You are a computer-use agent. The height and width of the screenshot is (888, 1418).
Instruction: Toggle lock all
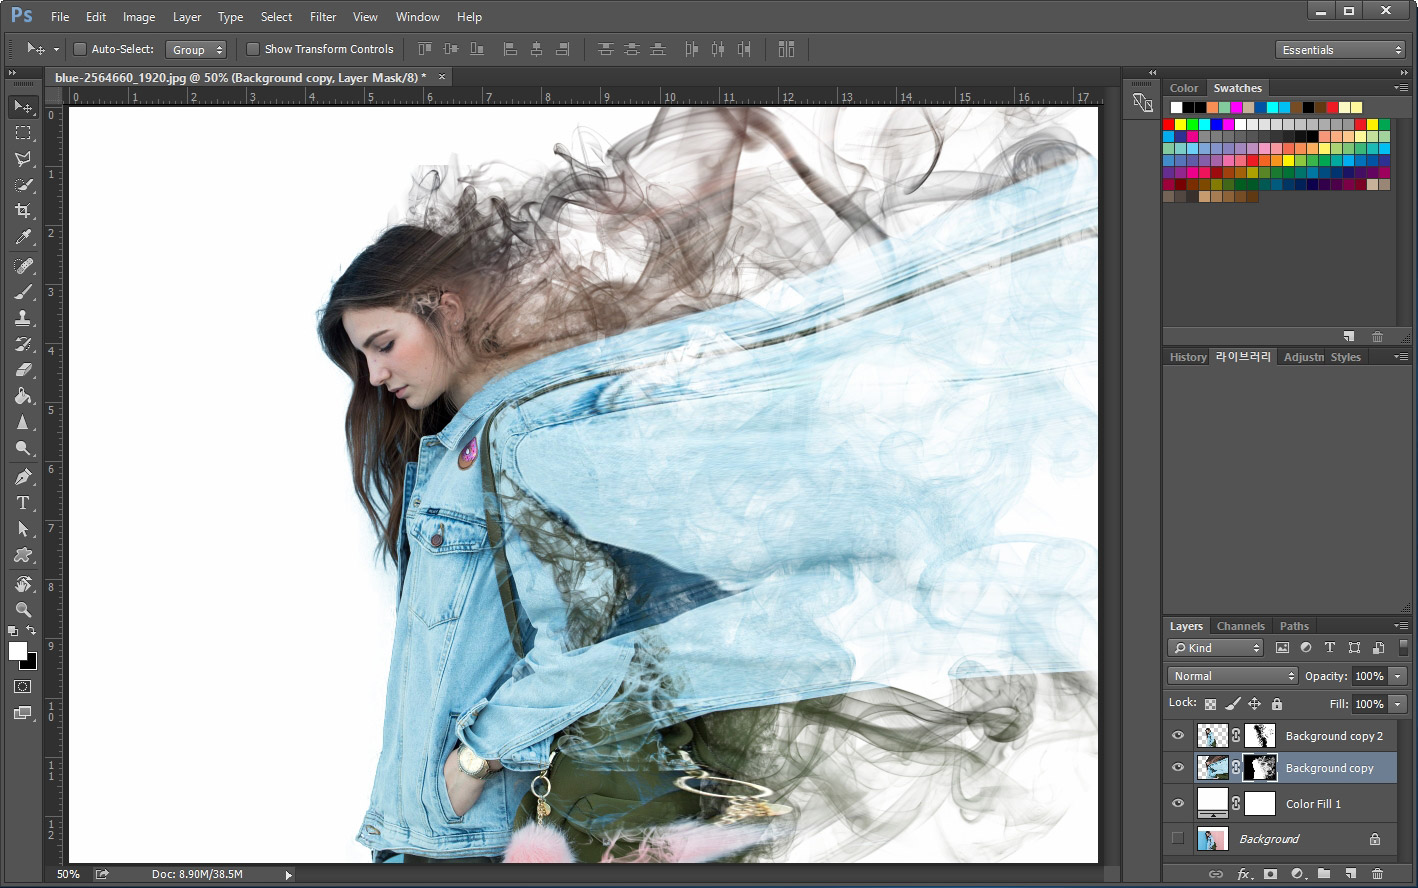1277,704
